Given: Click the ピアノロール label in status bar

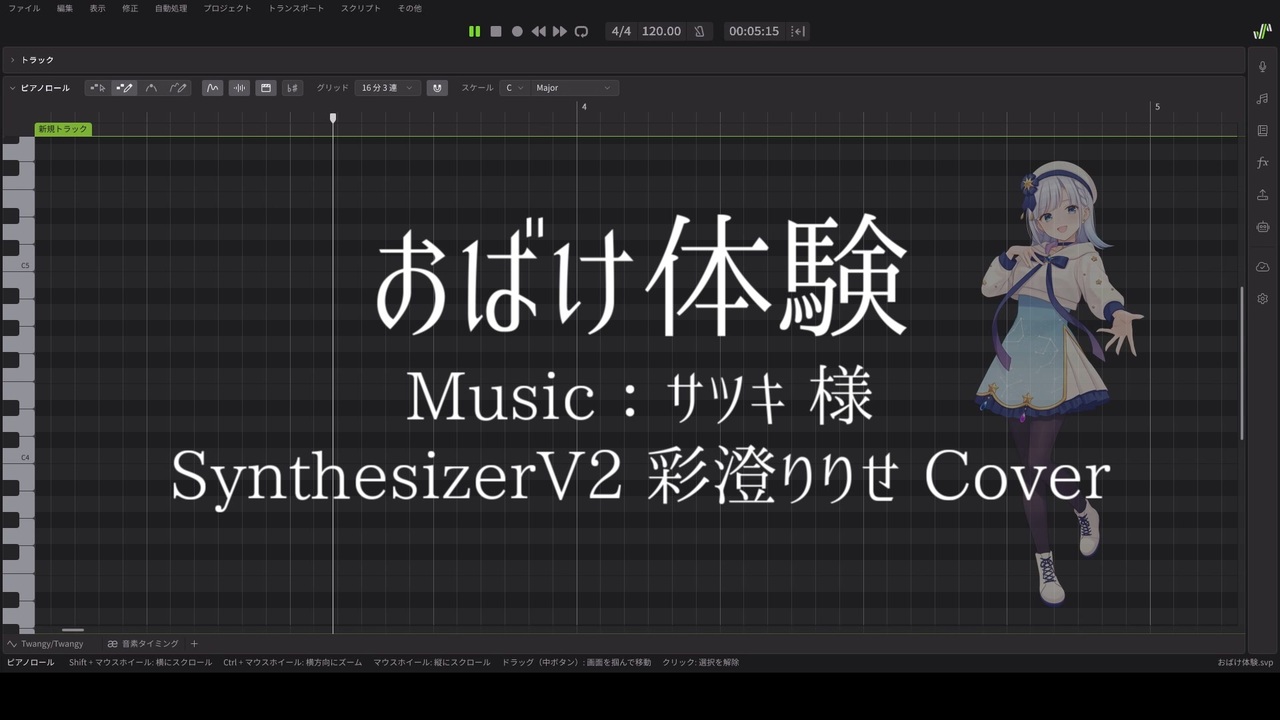Looking at the screenshot, I should (x=31, y=662).
